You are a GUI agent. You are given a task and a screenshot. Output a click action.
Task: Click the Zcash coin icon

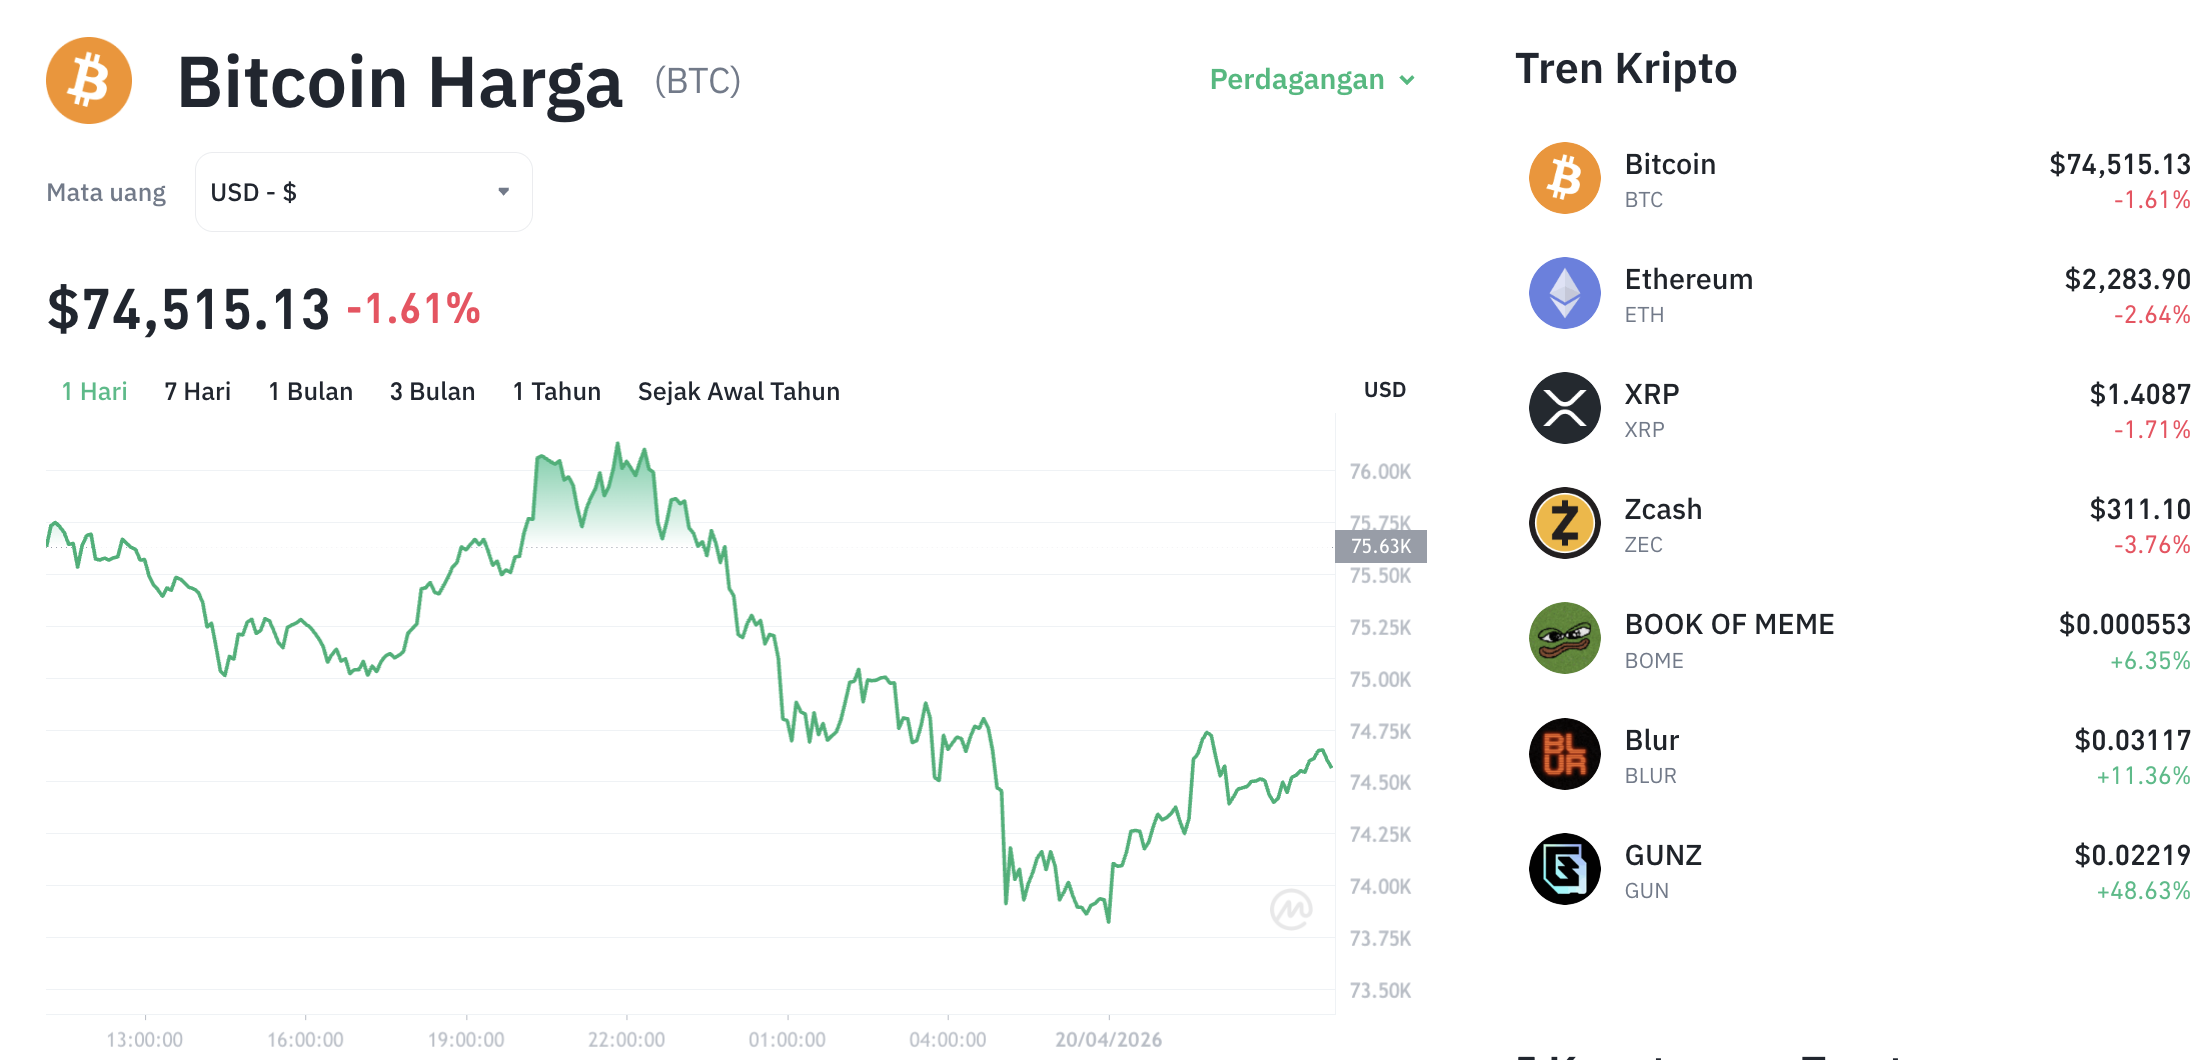(x=1564, y=523)
